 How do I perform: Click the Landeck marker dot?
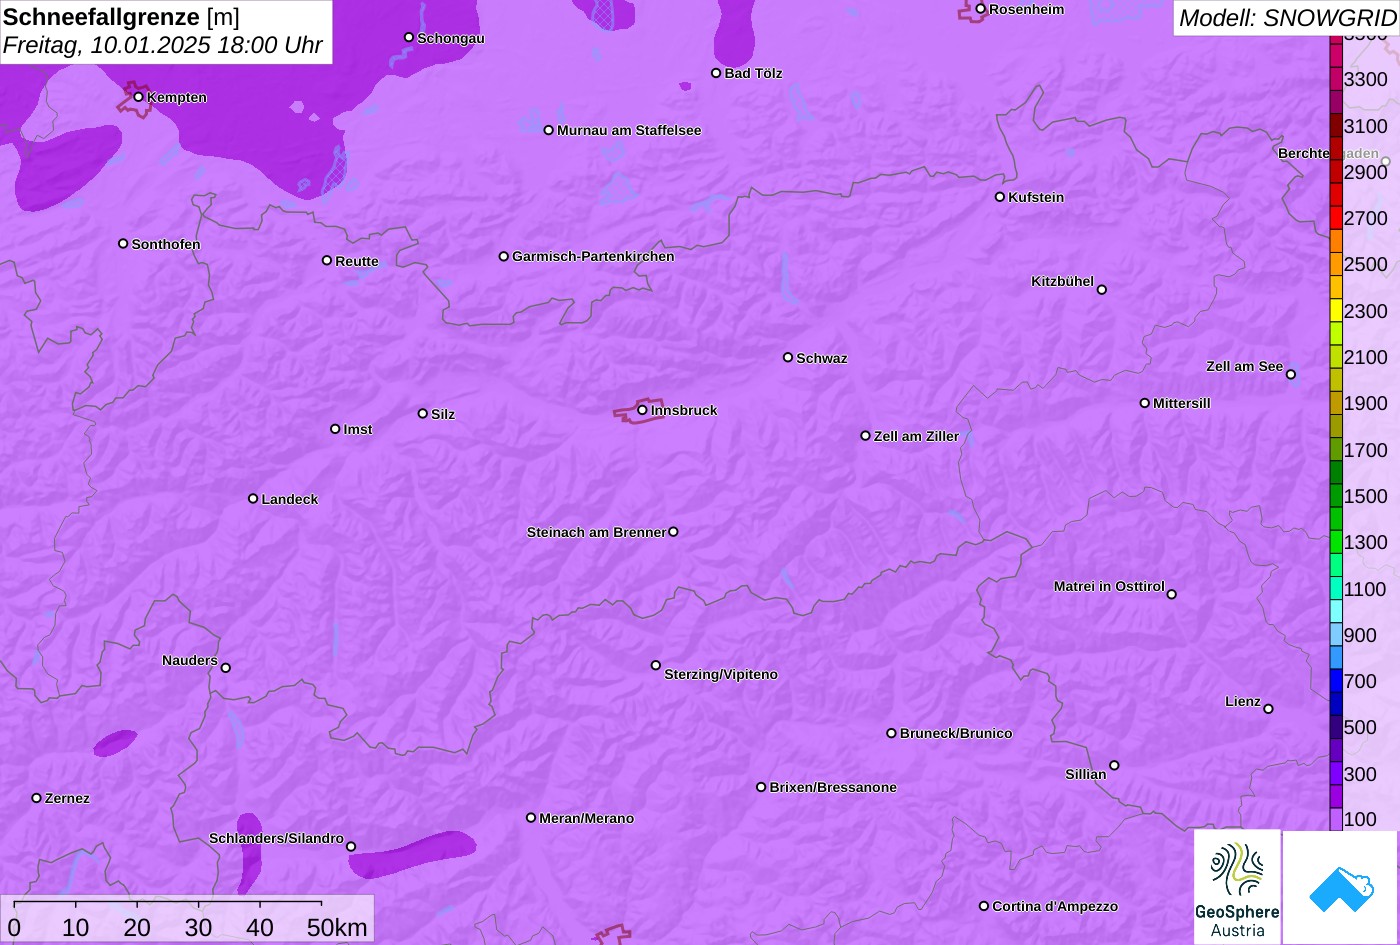pyautogui.click(x=253, y=499)
